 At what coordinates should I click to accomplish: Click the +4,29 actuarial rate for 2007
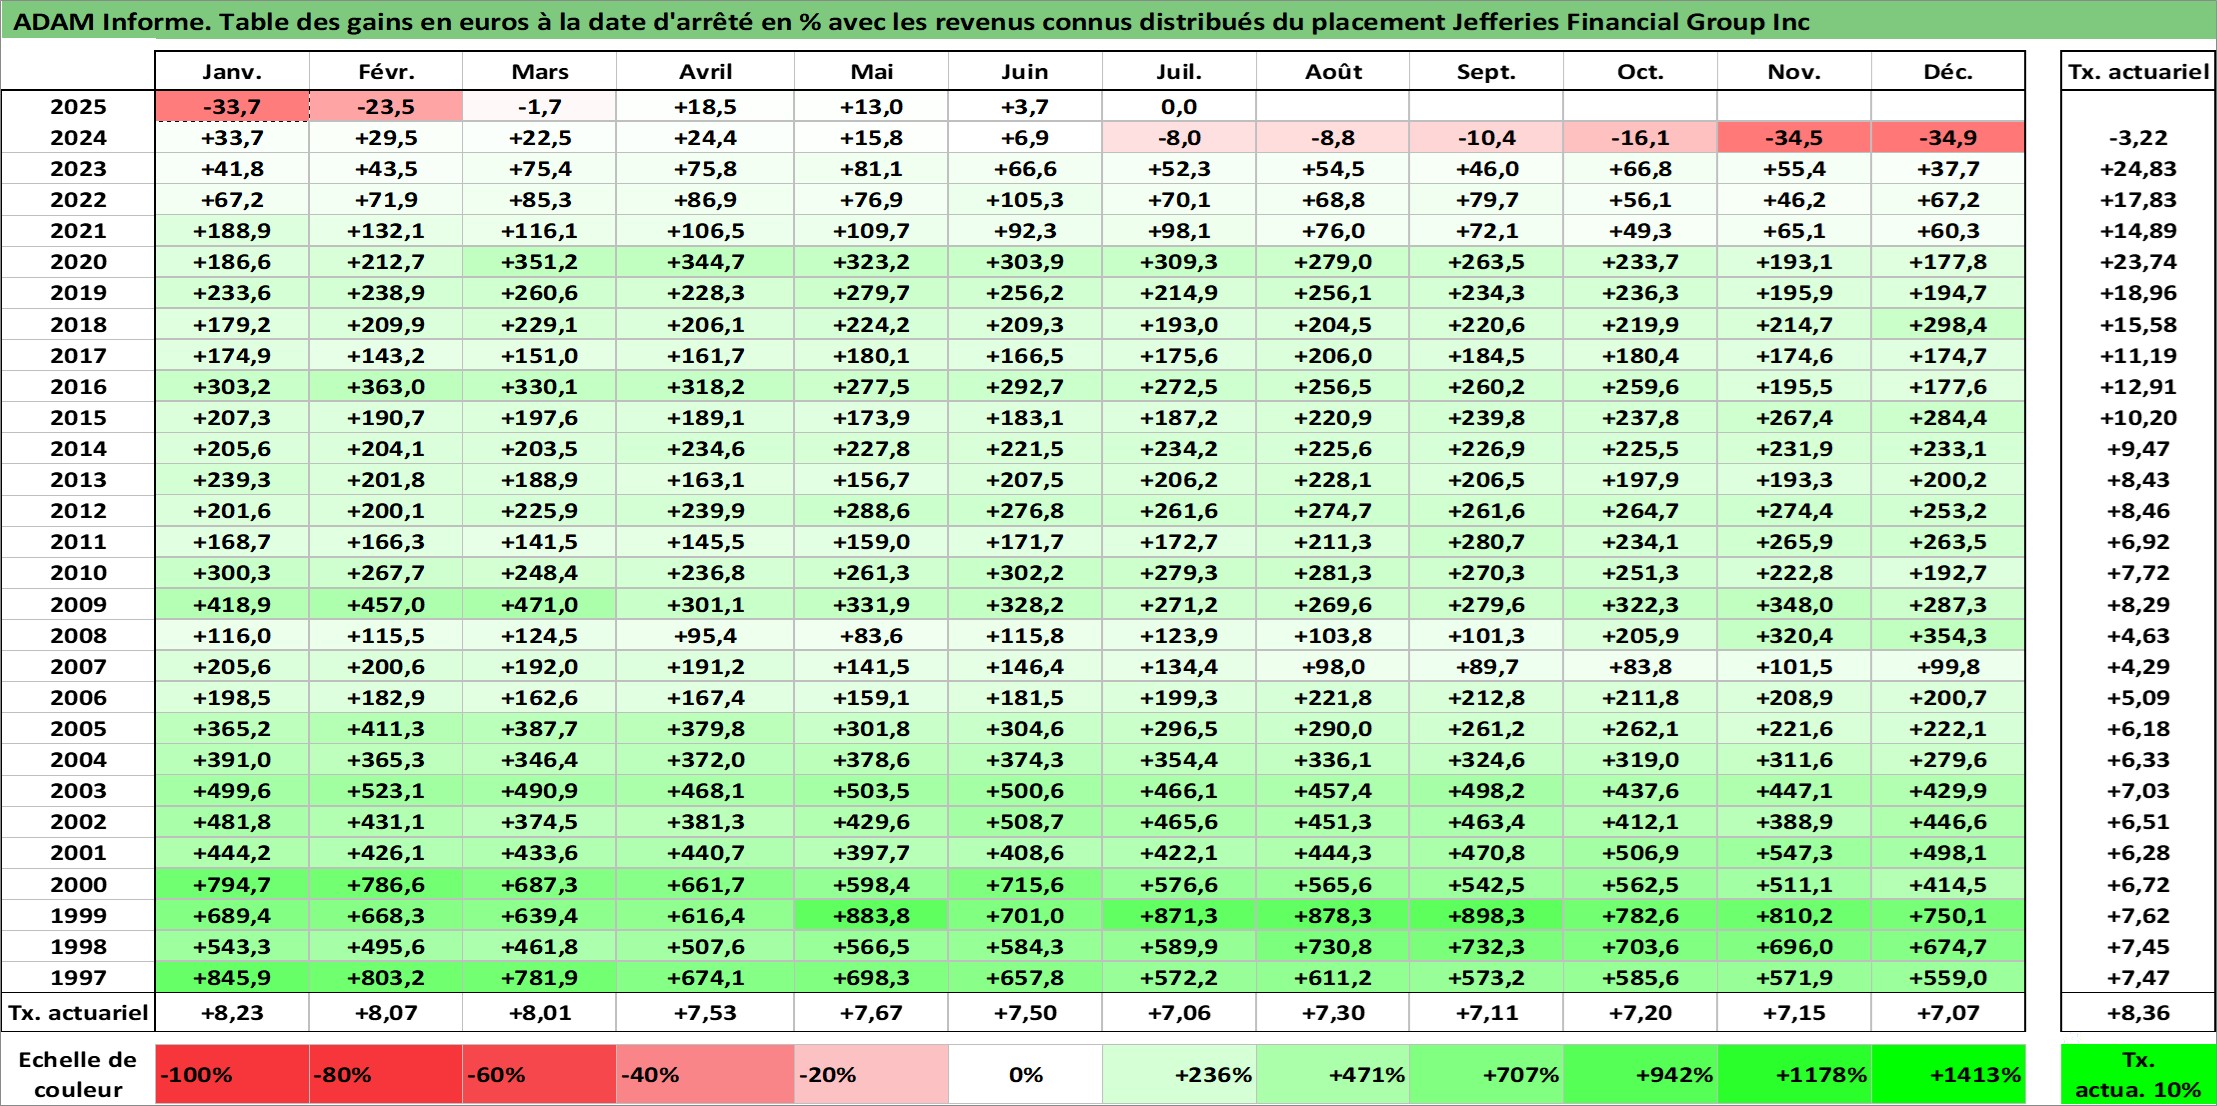pyautogui.click(x=2138, y=666)
